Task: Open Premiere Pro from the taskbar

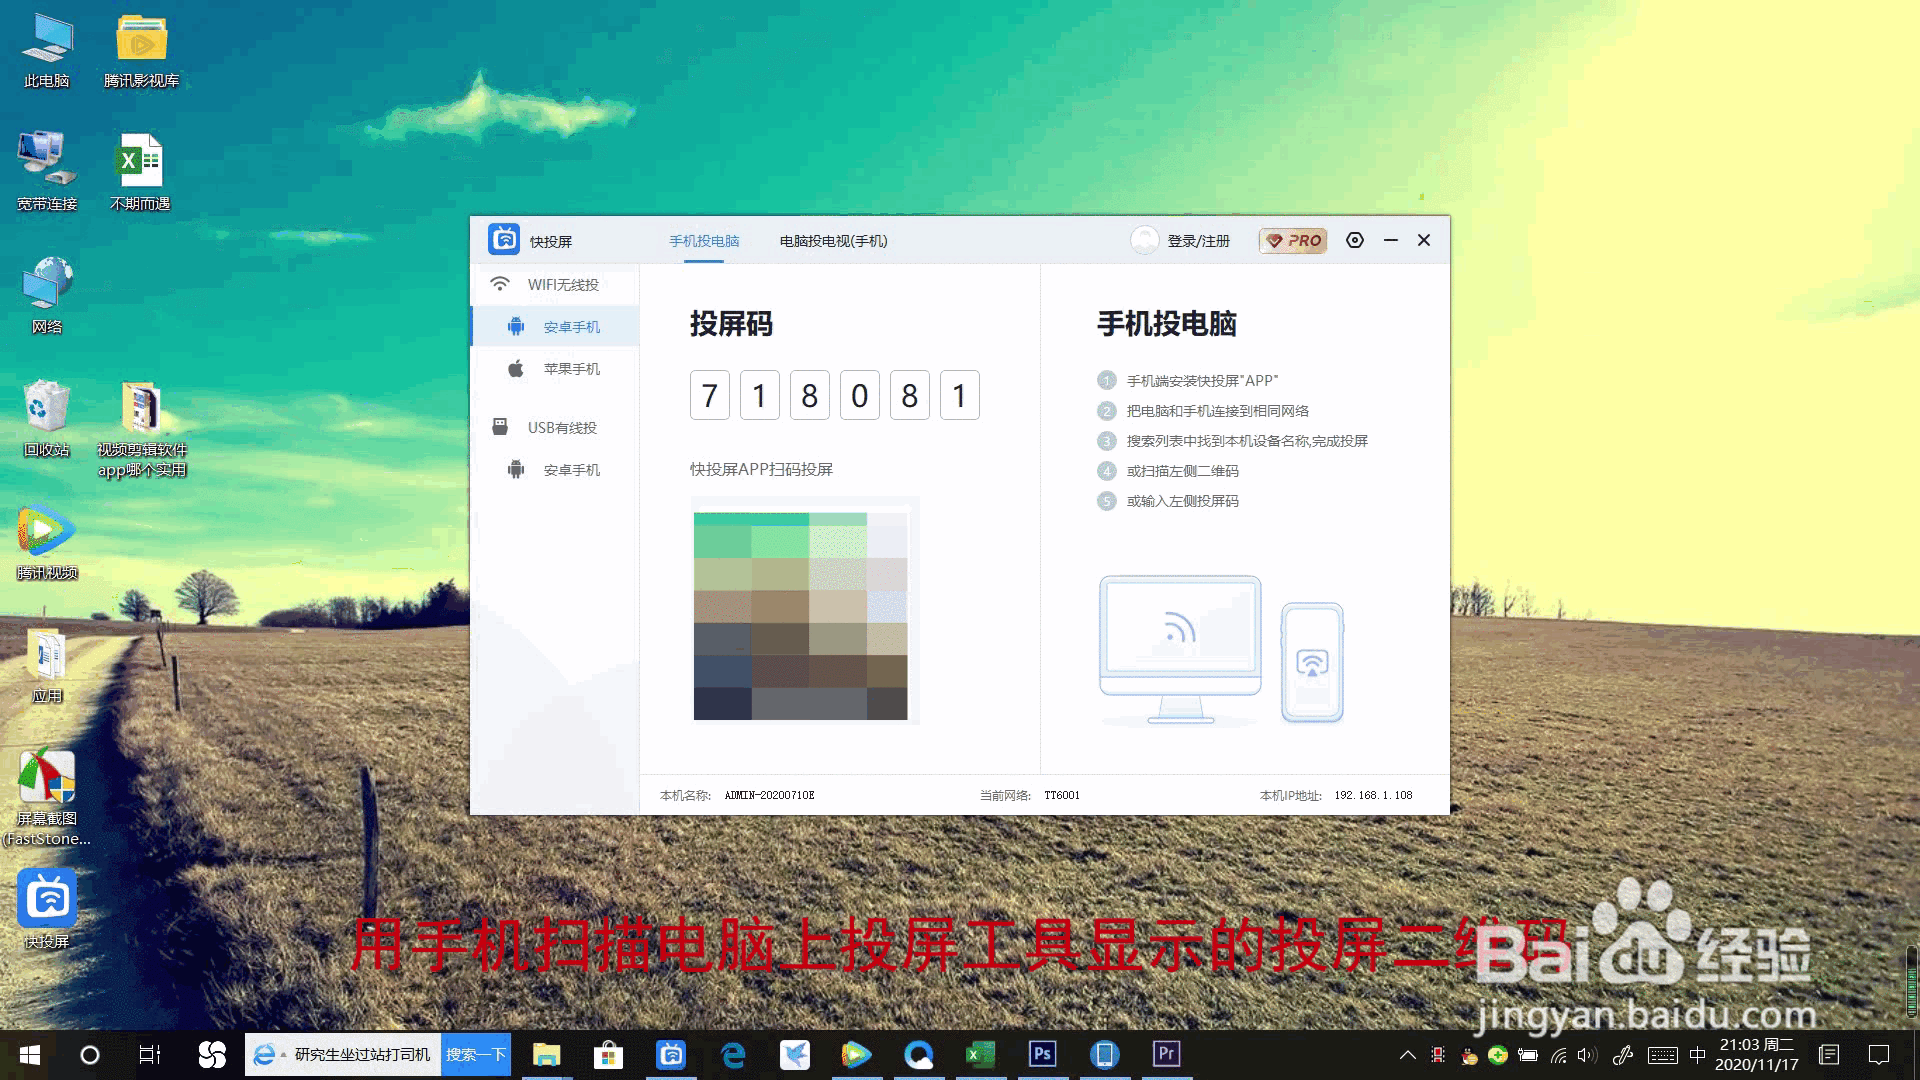Action: (x=1166, y=1054)
